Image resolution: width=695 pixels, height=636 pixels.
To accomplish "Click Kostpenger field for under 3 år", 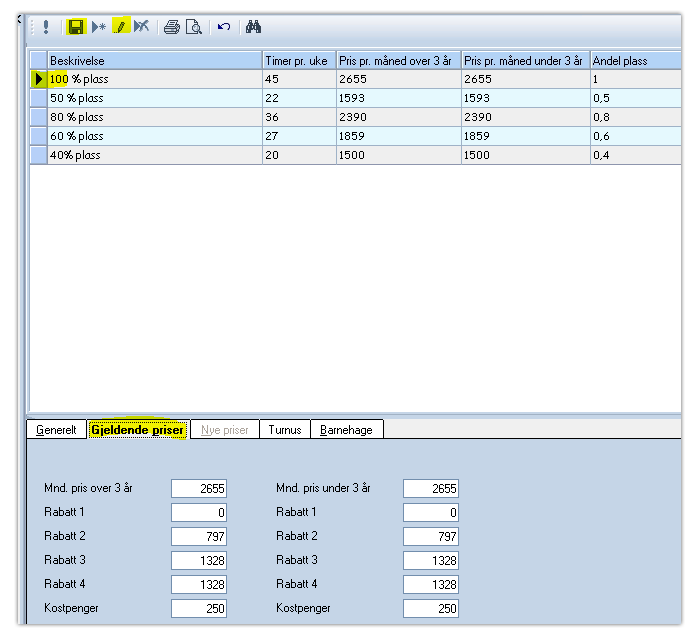I will coord(431,608).
